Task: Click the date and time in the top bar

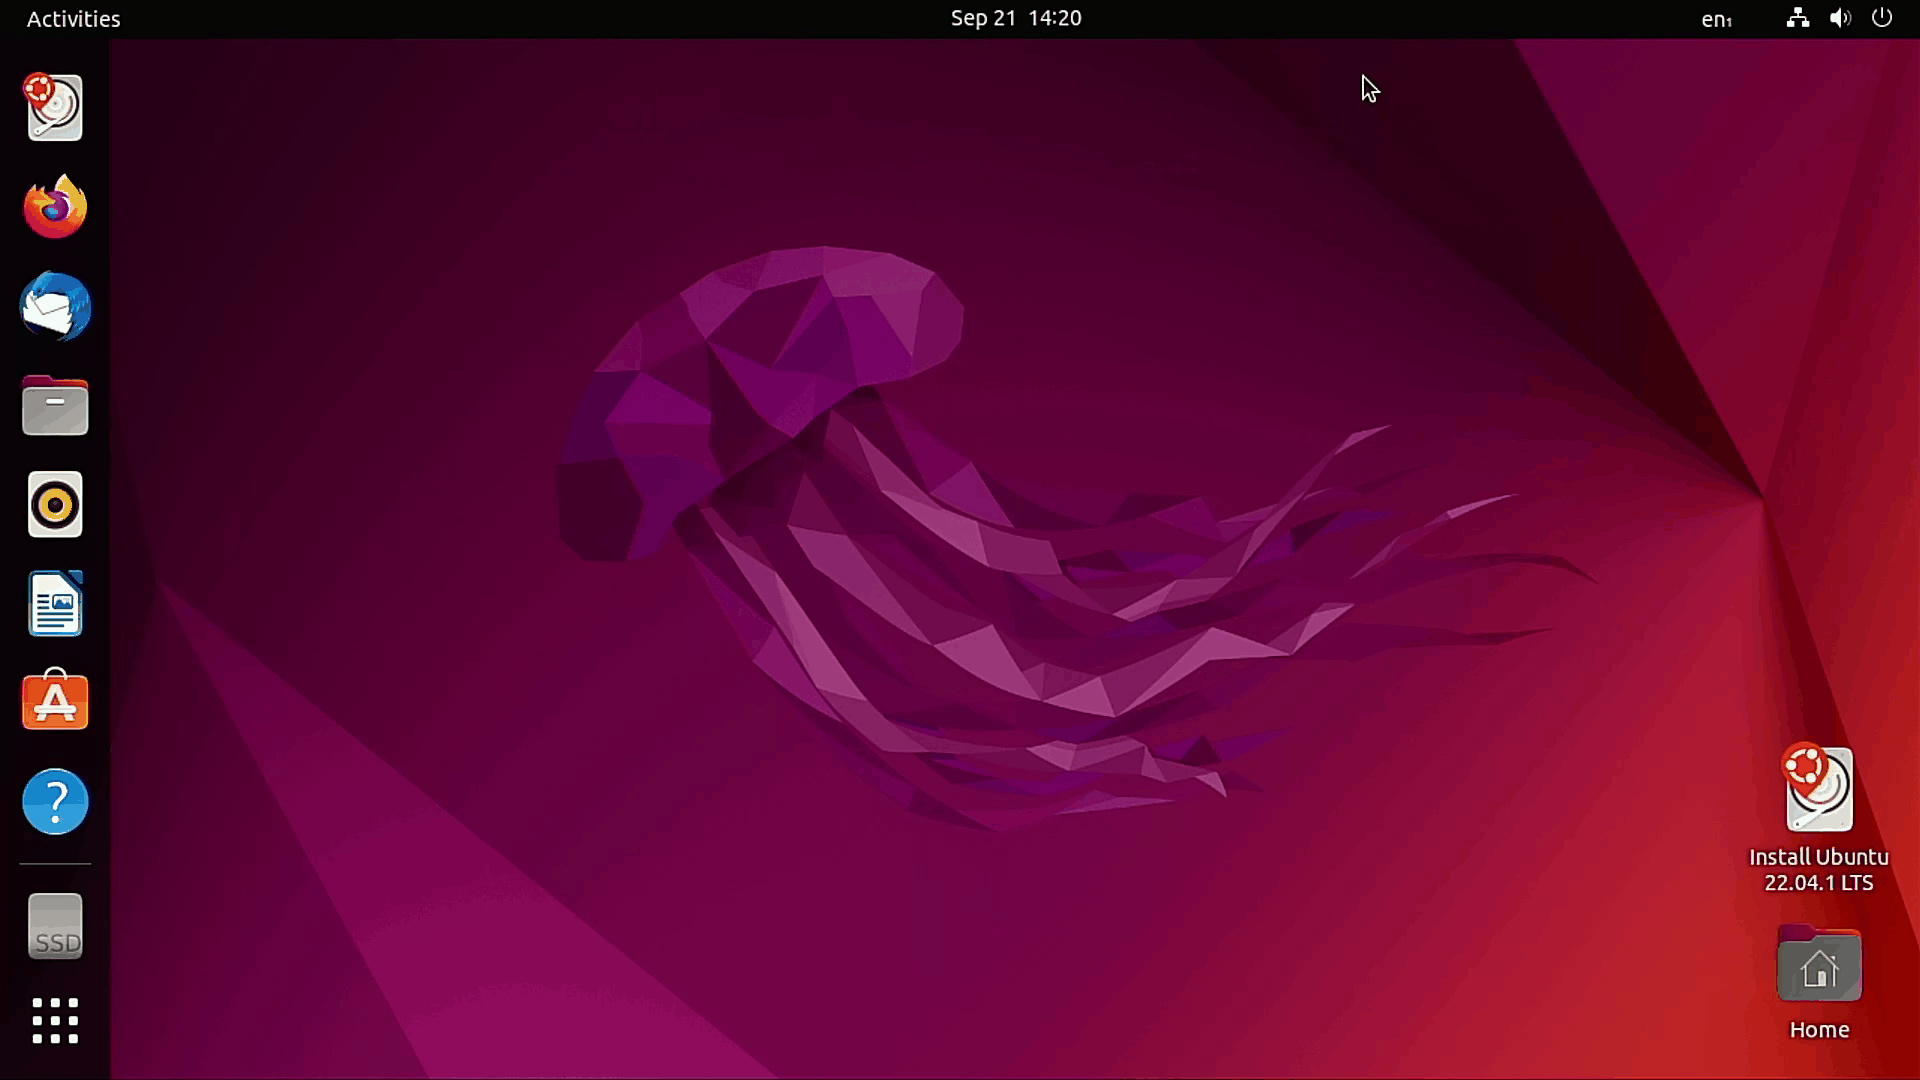Action: pos(1015,17)
